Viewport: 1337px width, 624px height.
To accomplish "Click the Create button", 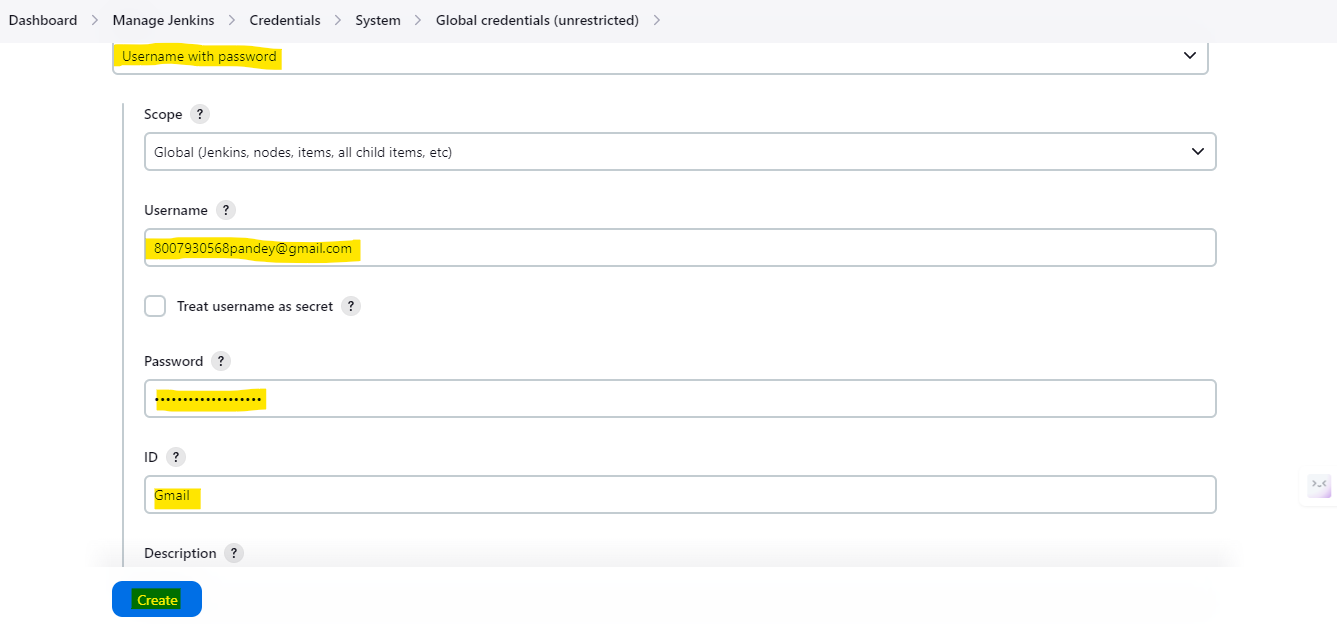I will pos(157,599).
